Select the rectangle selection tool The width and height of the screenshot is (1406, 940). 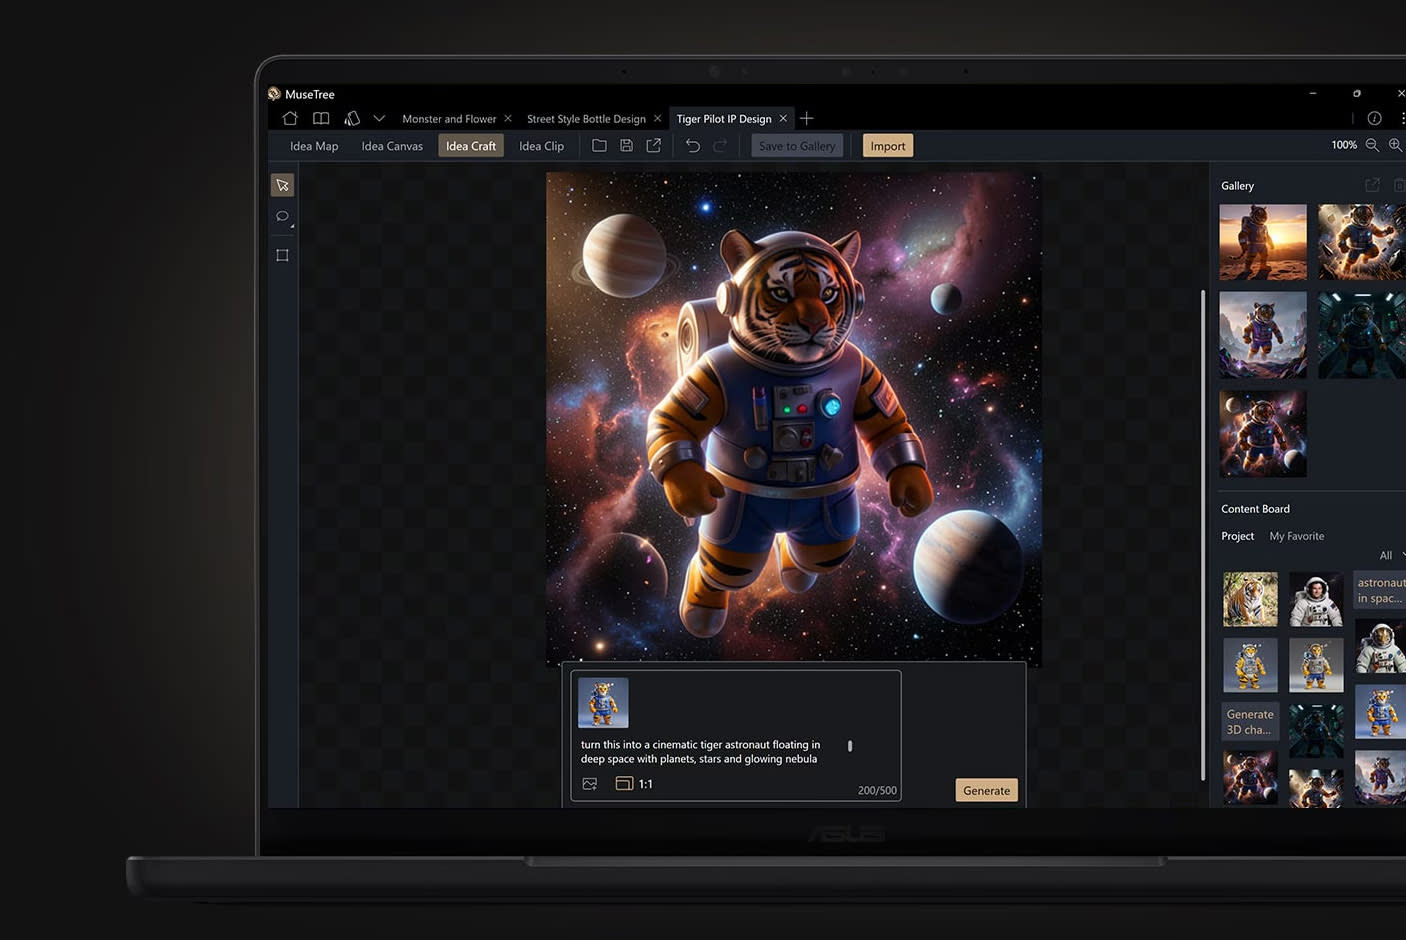282,255
